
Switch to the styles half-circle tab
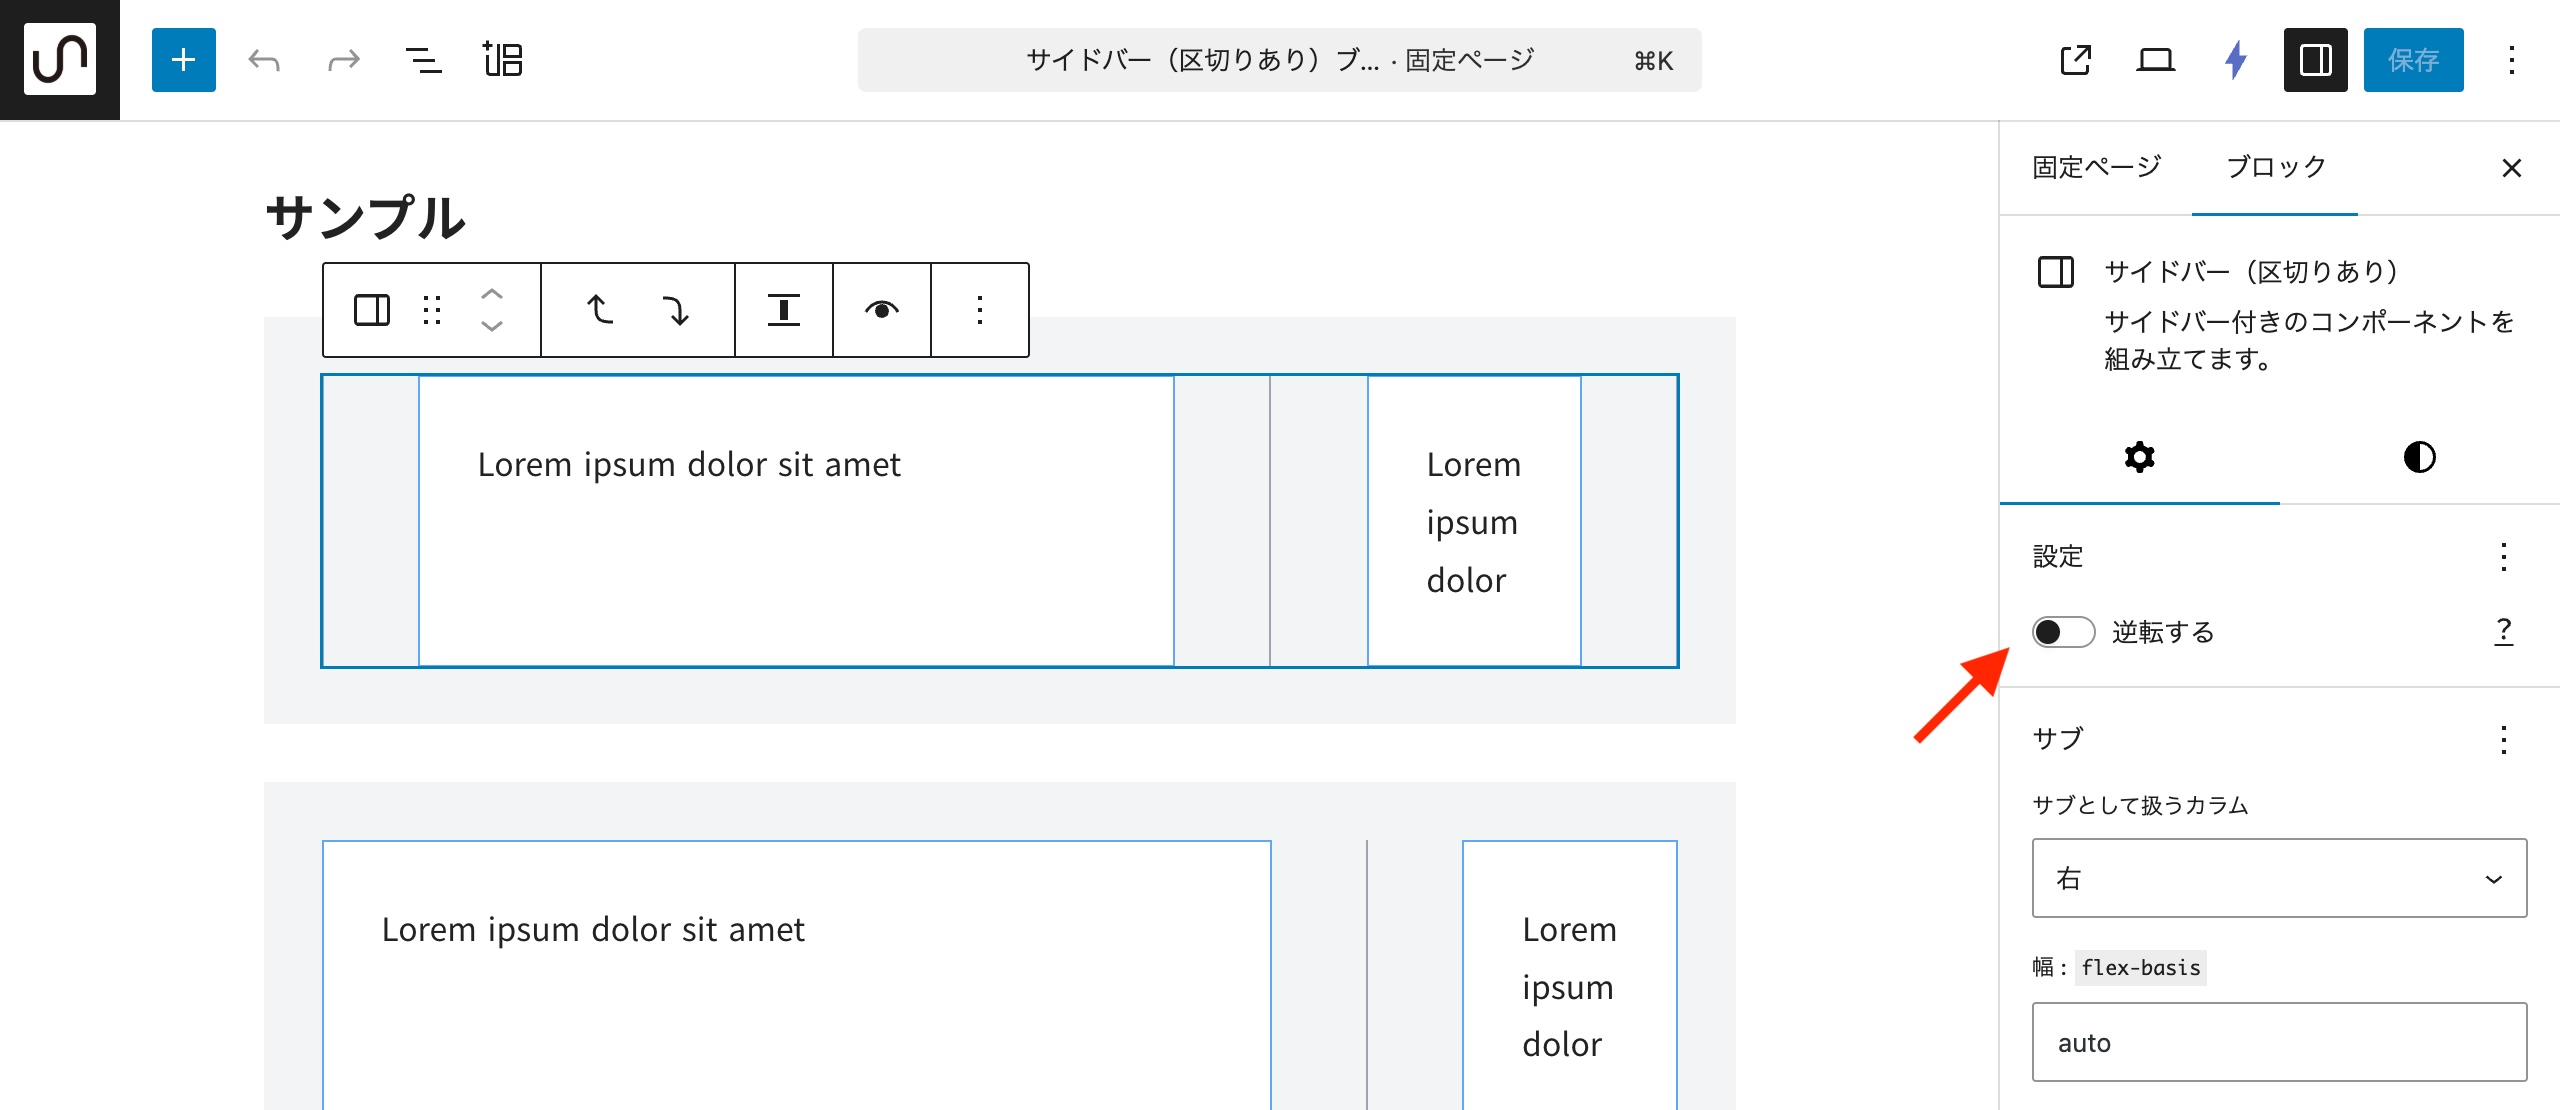point(2419,457)
